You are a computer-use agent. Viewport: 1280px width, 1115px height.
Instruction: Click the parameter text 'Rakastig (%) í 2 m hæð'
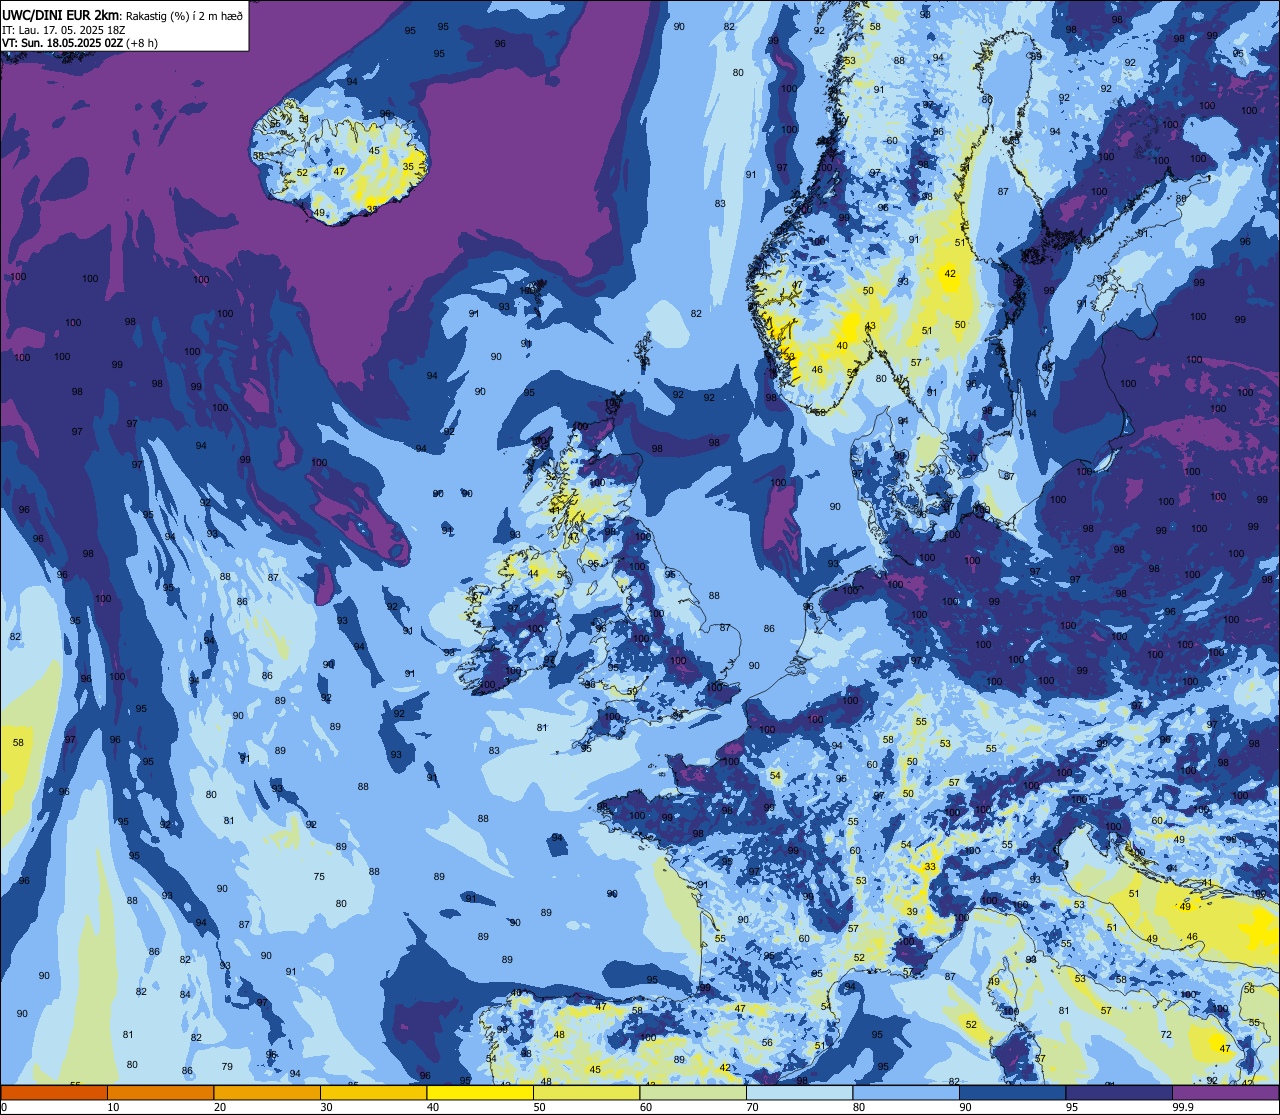click(x=185, y=15)
